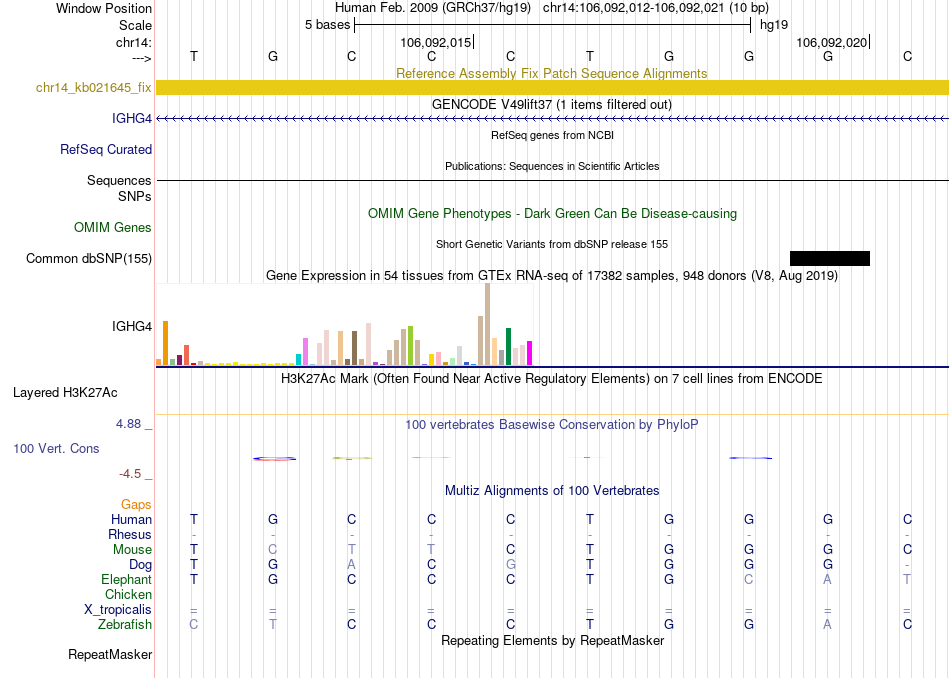
Task: Click the RefSeq Curated track label
Action: tap(106, 149)
